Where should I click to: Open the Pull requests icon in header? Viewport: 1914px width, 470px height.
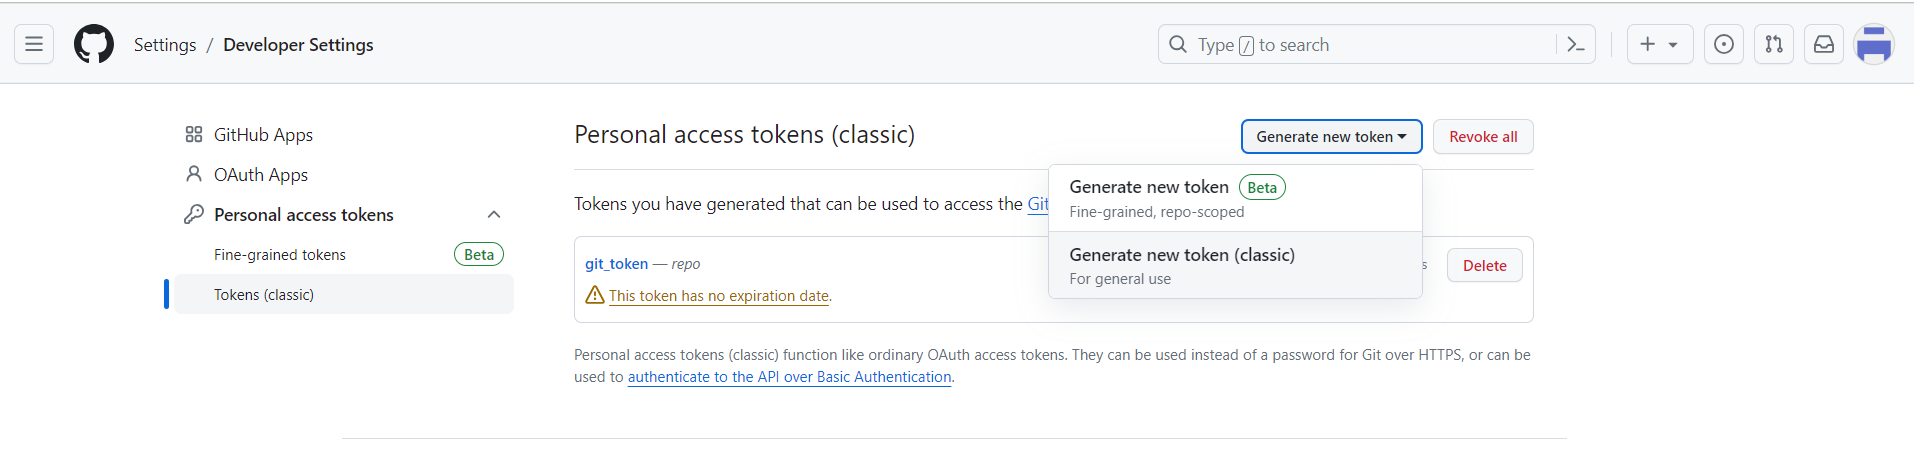(1774, 44)
